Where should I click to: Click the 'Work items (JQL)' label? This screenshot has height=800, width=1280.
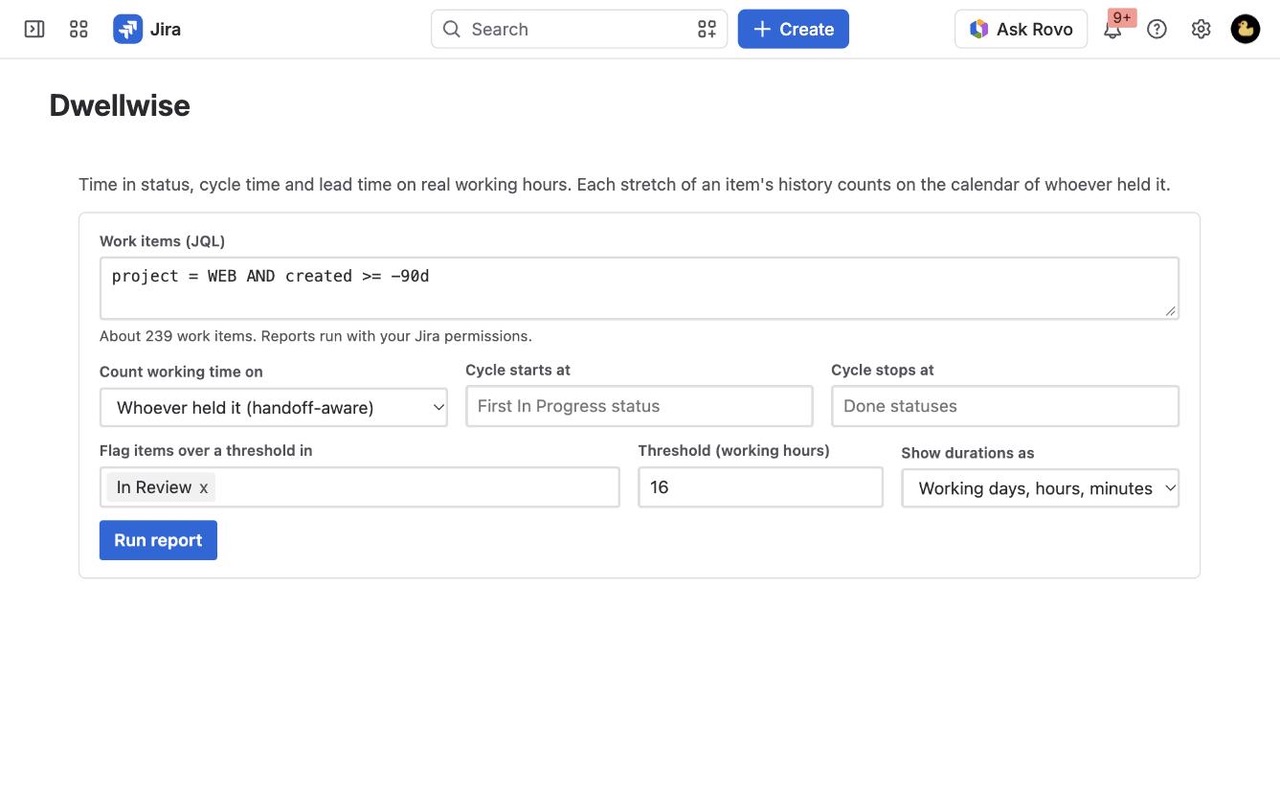[162, 241]
